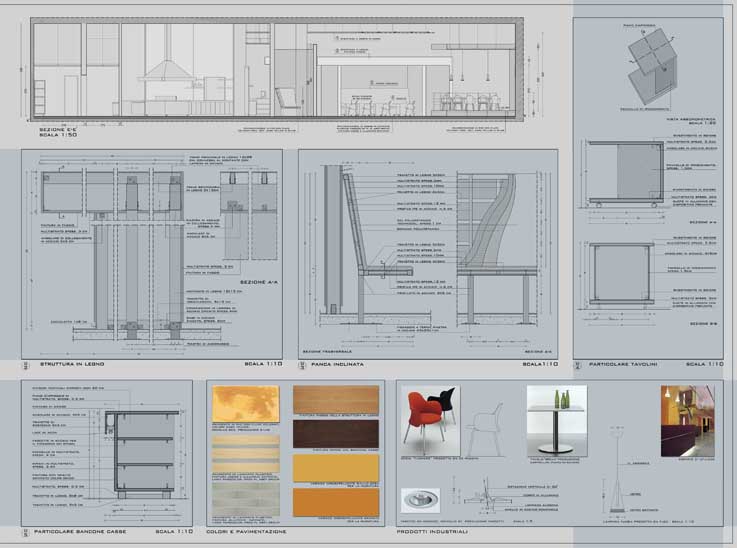This screenshot has width=737, height=548.
Task: Click 'SEZIONE B-B' in the tavolini panel
Action: (703, 324)
